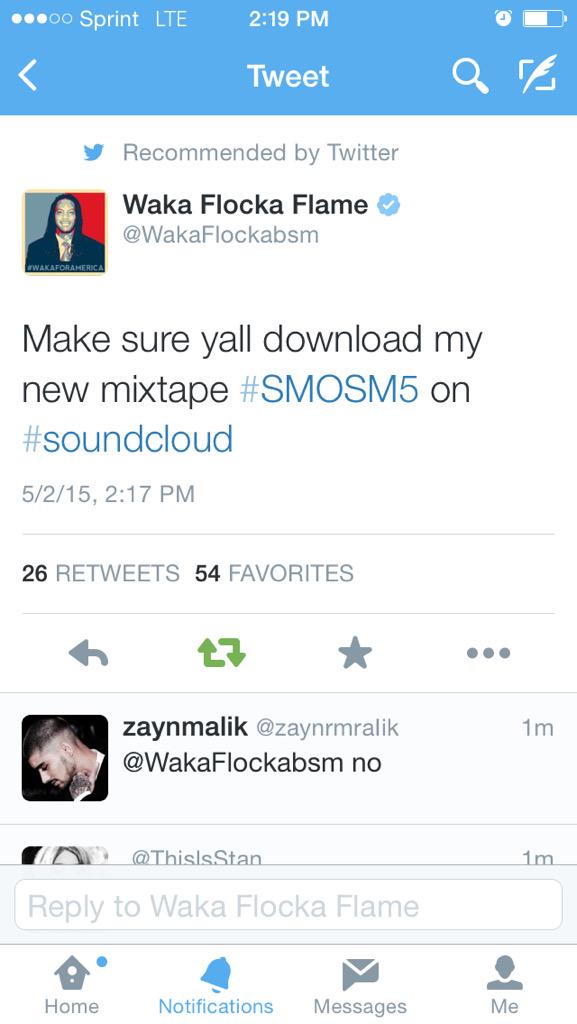Open zaynmalik's profile avatar
The image size is (577, 1024).
click(65, 758)
